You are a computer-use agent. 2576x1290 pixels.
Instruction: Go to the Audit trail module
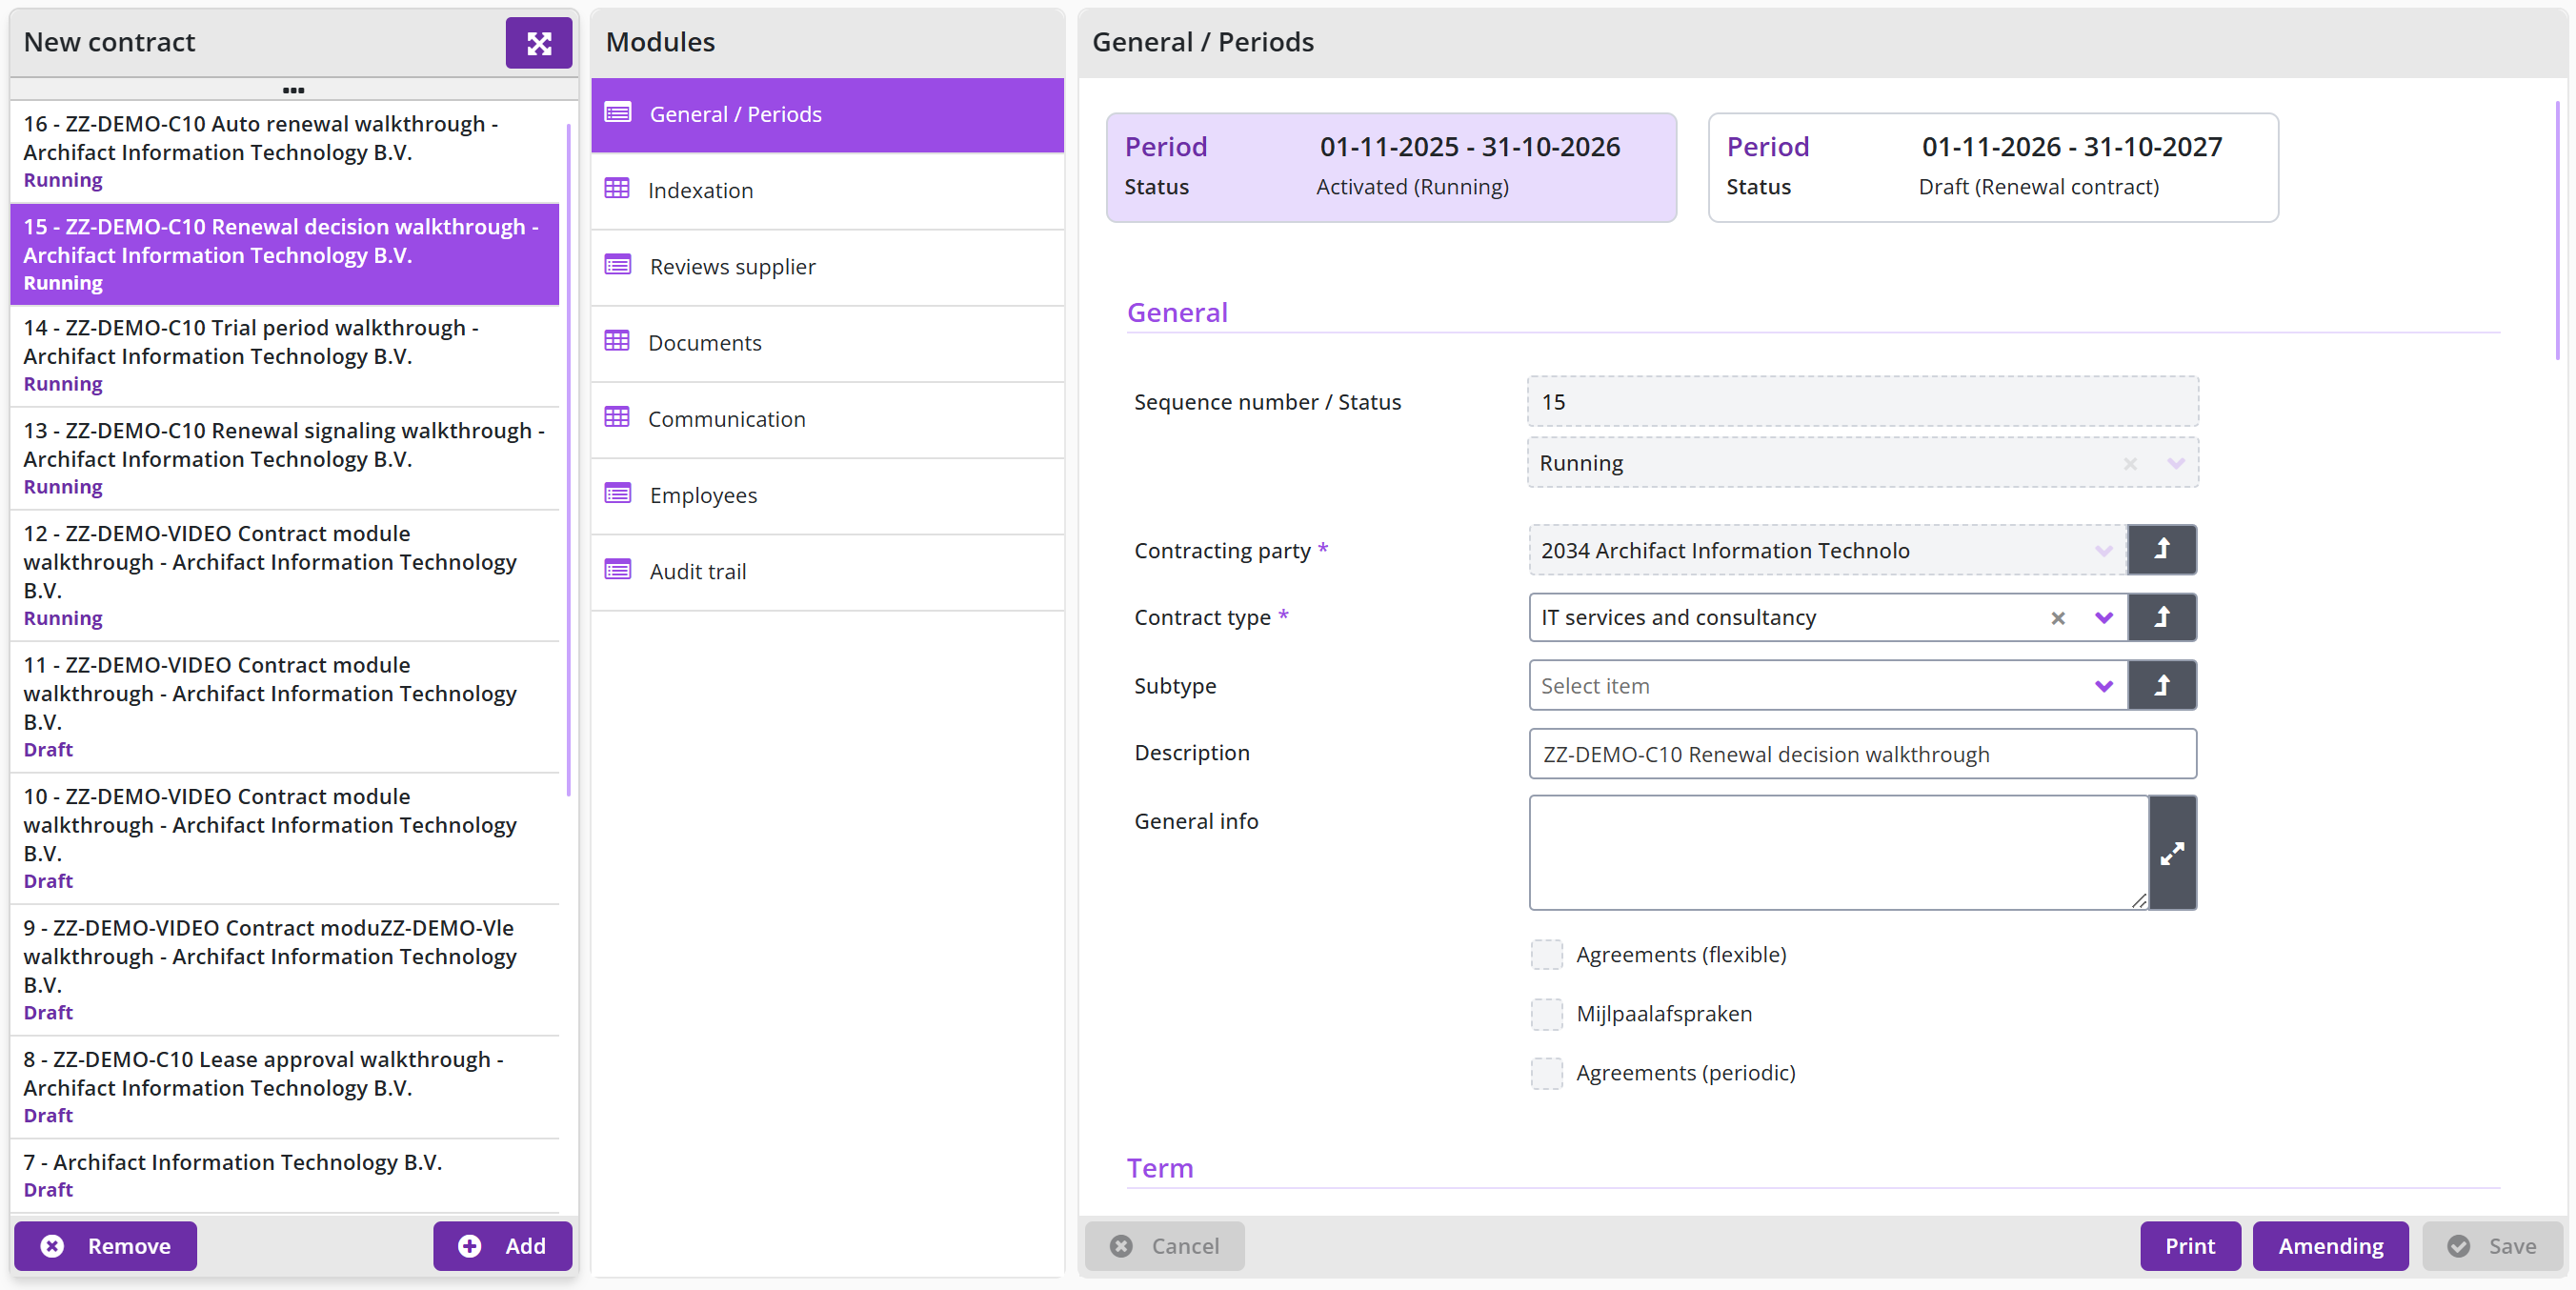(827, 571)
